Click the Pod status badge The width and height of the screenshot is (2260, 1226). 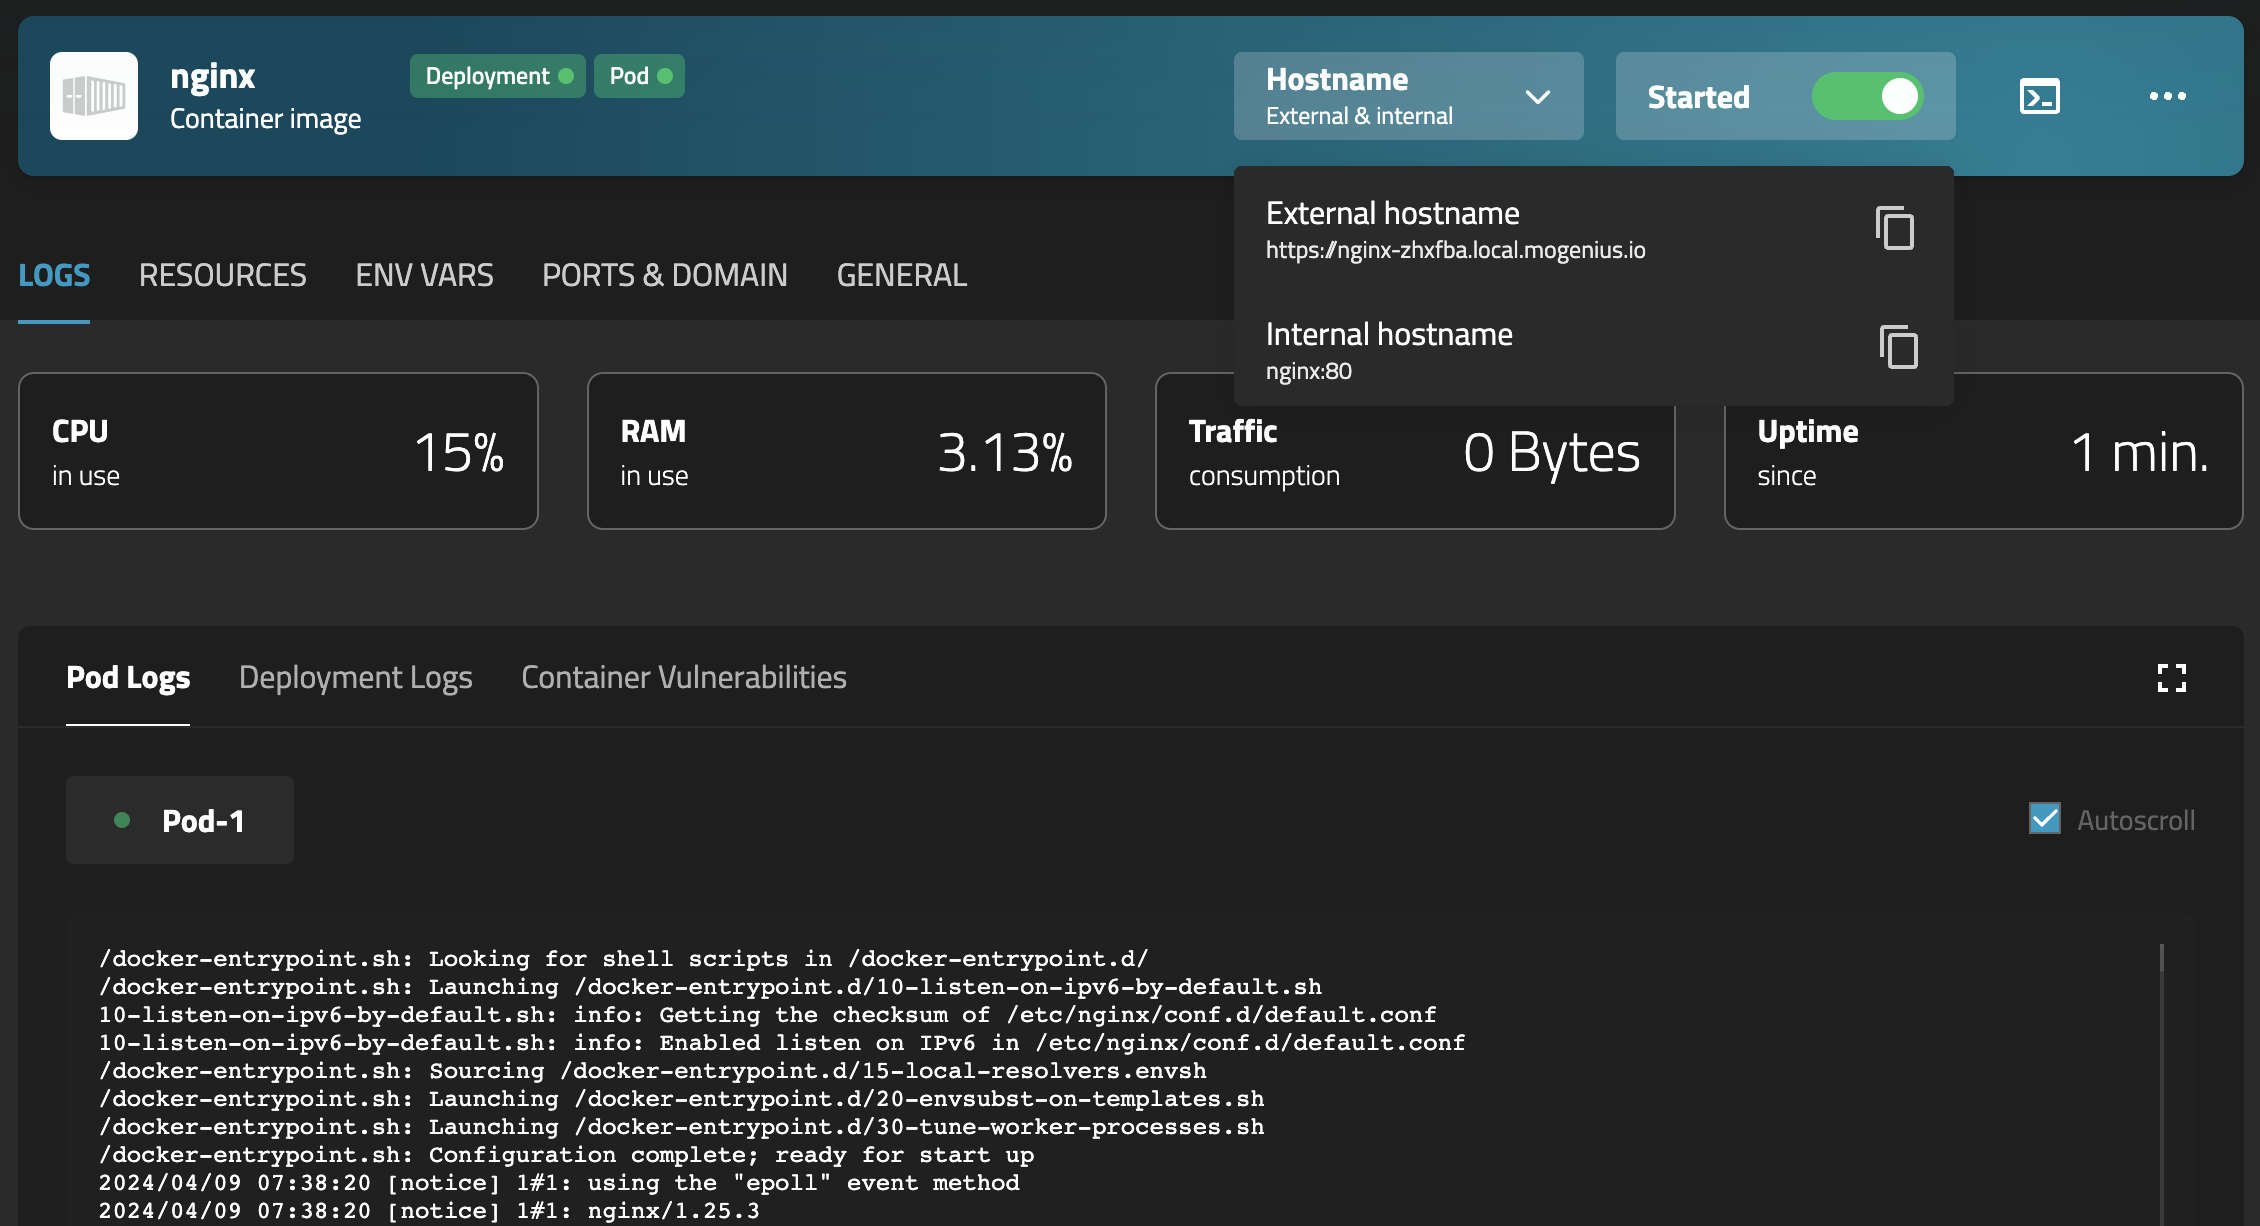pos(639,76)
